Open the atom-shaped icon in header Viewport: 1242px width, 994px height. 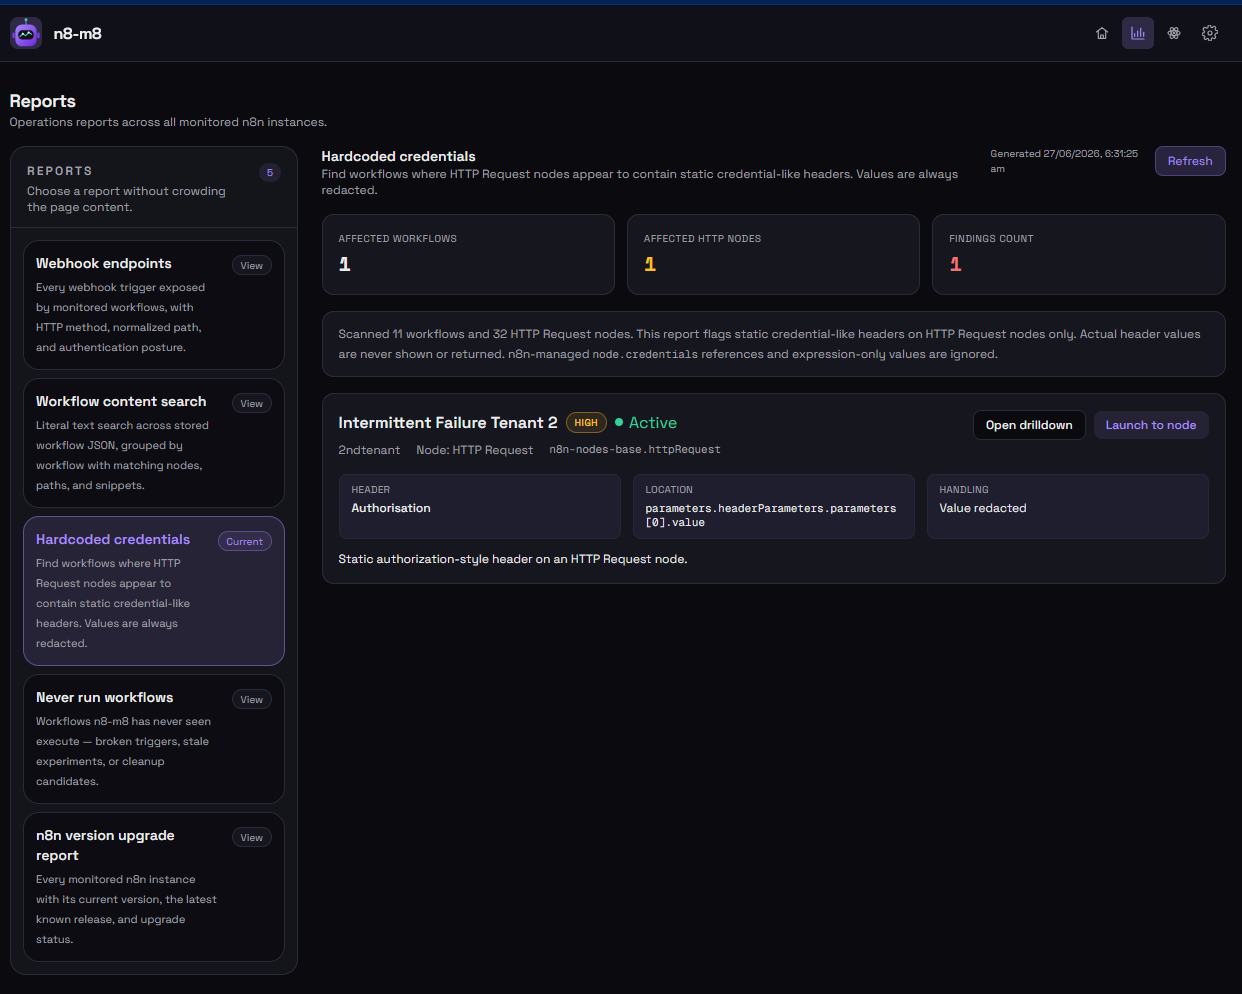(x=1174, y=33)
